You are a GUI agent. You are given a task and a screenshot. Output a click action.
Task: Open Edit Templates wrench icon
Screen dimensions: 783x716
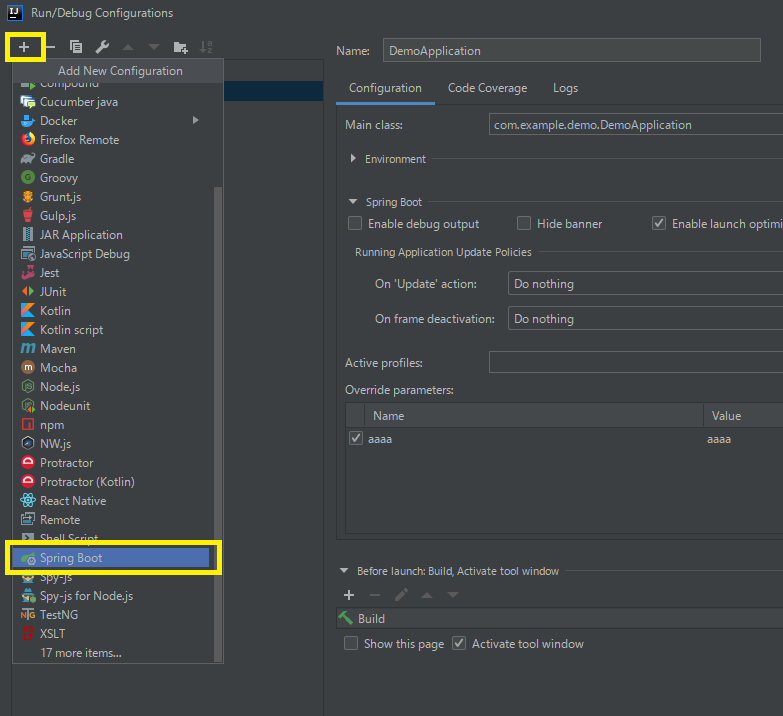[x=102, y=47]
